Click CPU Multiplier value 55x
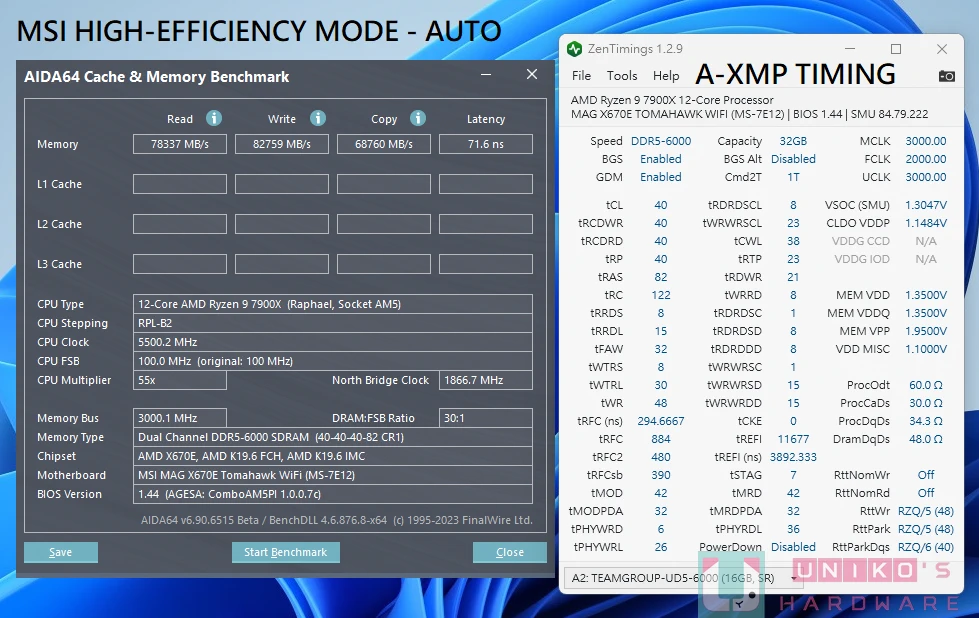This screenshot has width=979, height=618. [180, 380]
